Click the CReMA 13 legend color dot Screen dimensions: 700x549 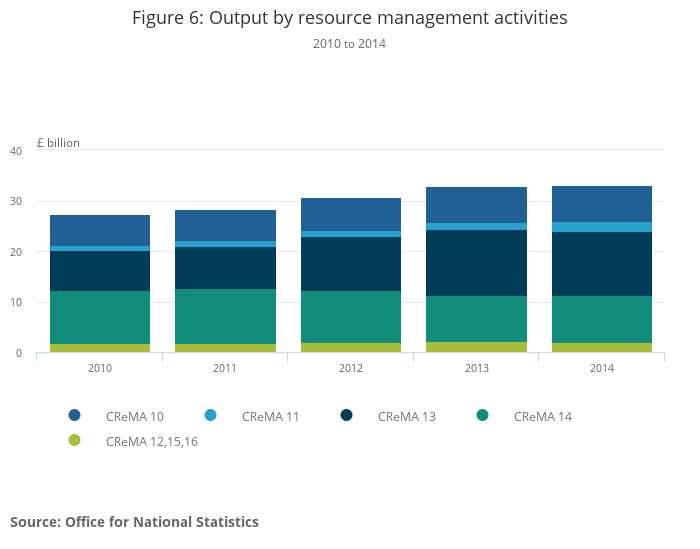tap(346, 415)
